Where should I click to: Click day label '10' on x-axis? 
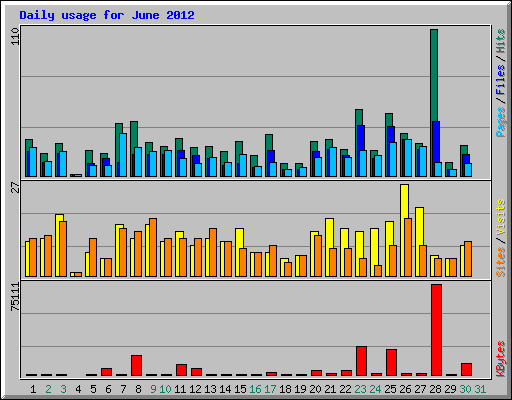coord(165,389)
